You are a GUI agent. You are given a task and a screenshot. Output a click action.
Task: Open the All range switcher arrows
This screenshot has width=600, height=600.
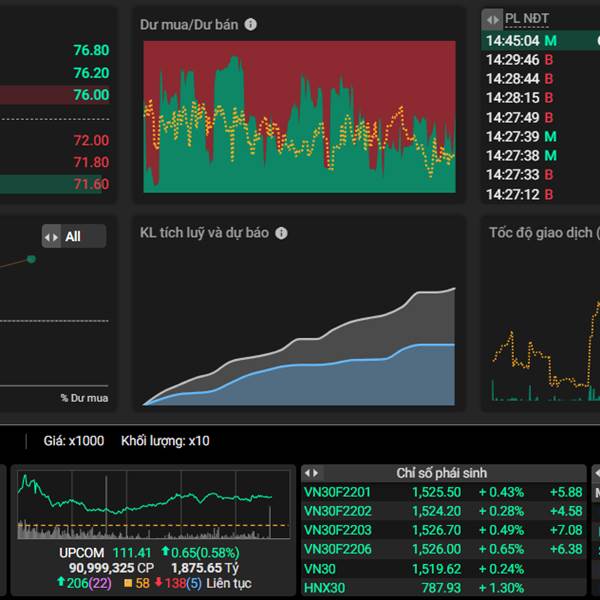tap(51, 236)
